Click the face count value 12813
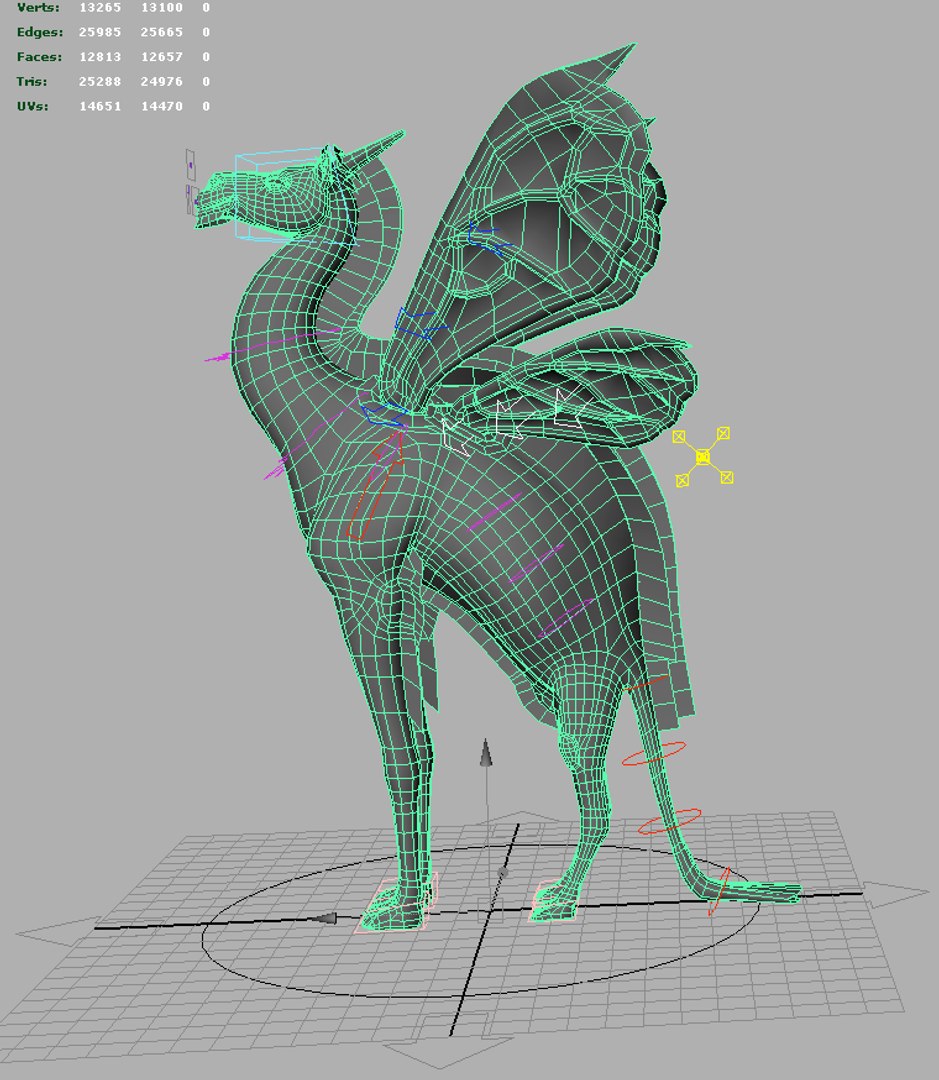This screenshot has height=1080, width=939. pyautogui.click(x=100, y=57)
